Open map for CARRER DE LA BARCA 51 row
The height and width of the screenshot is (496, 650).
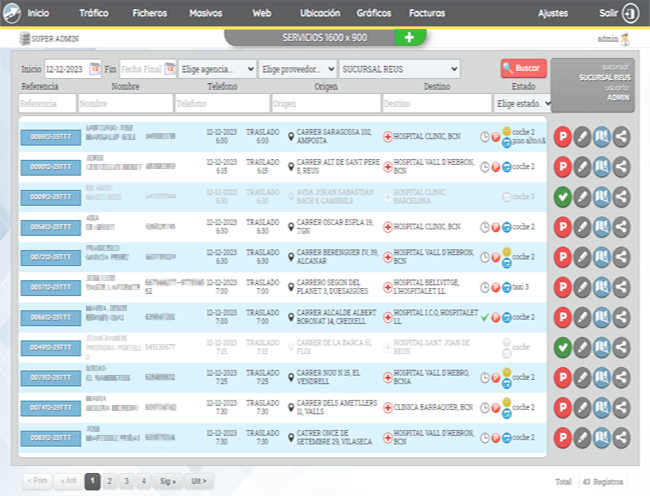pyautogui.click(x=602, y=348)
